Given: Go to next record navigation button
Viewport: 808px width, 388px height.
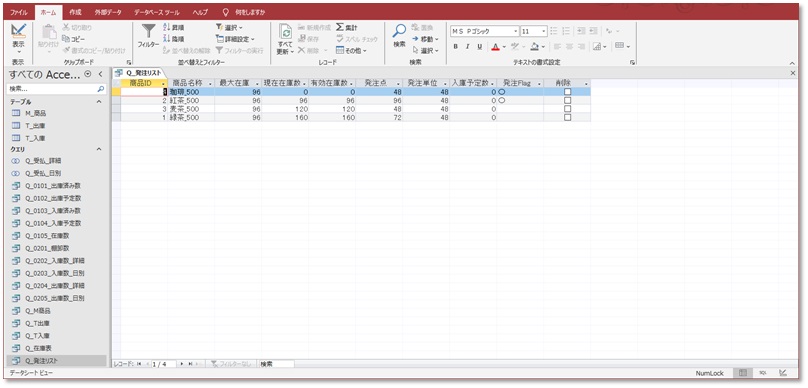Looking at the screenshot, I should tap(181, 364).
